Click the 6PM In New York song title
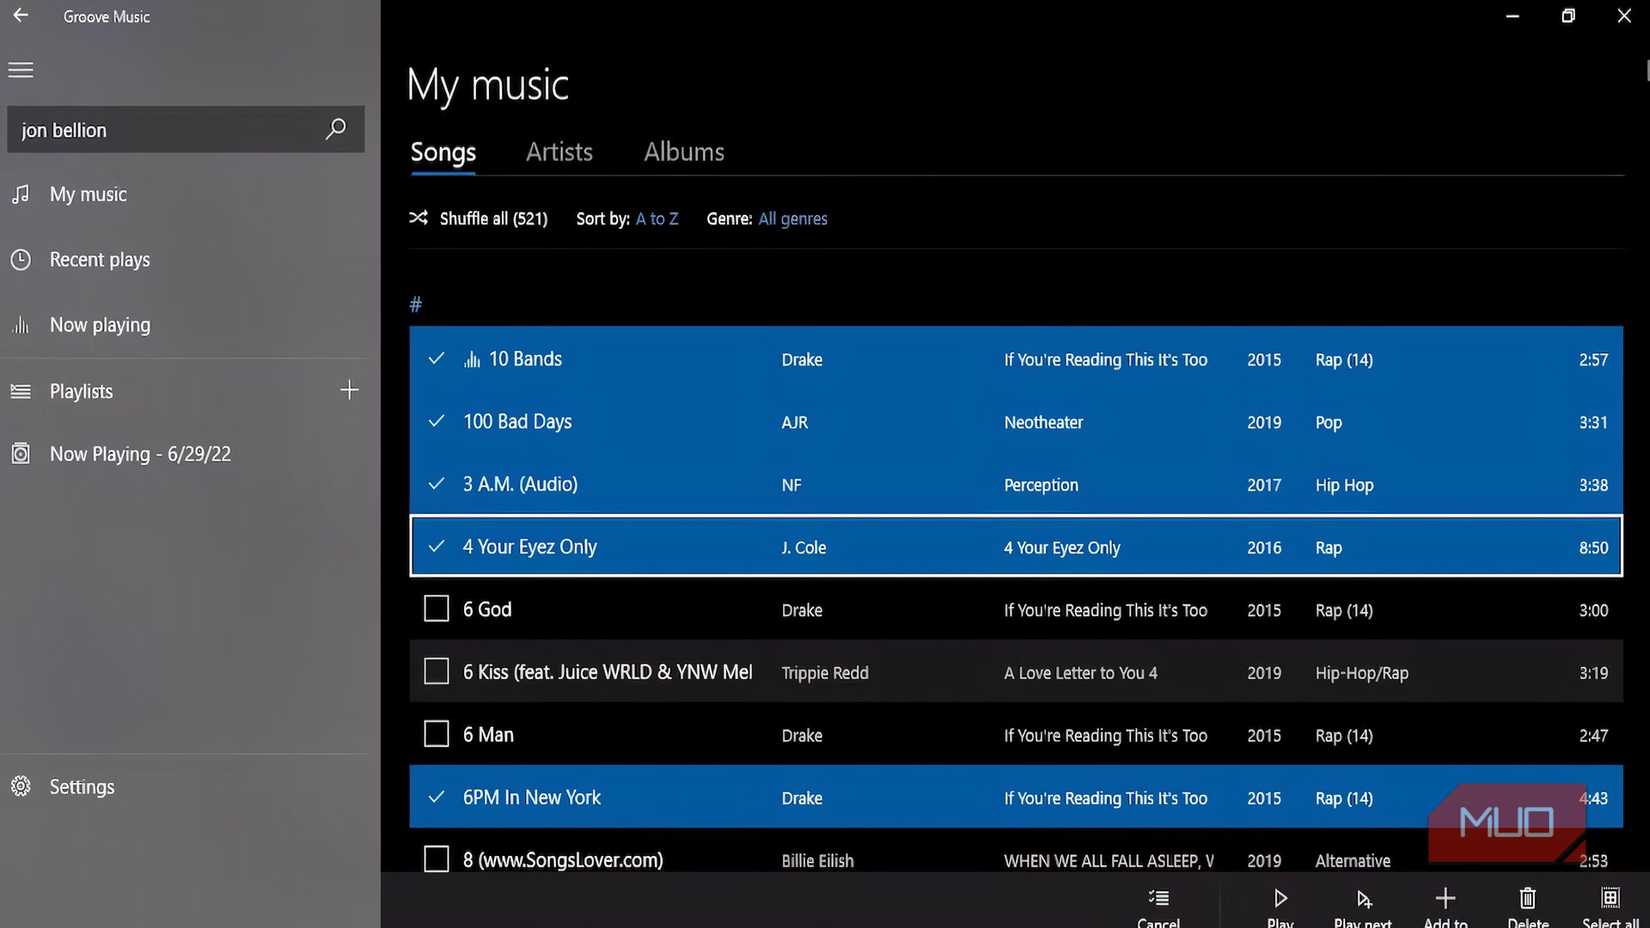1650x928 pixels. tap(532, 797)
